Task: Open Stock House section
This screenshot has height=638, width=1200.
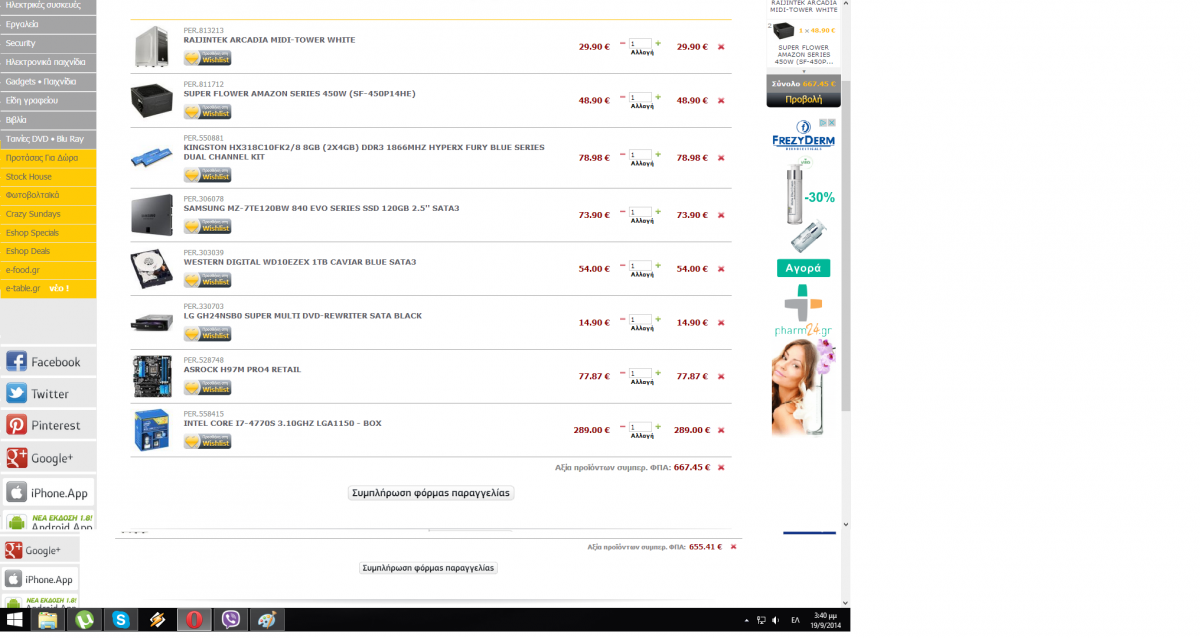Action: [48, 177]
